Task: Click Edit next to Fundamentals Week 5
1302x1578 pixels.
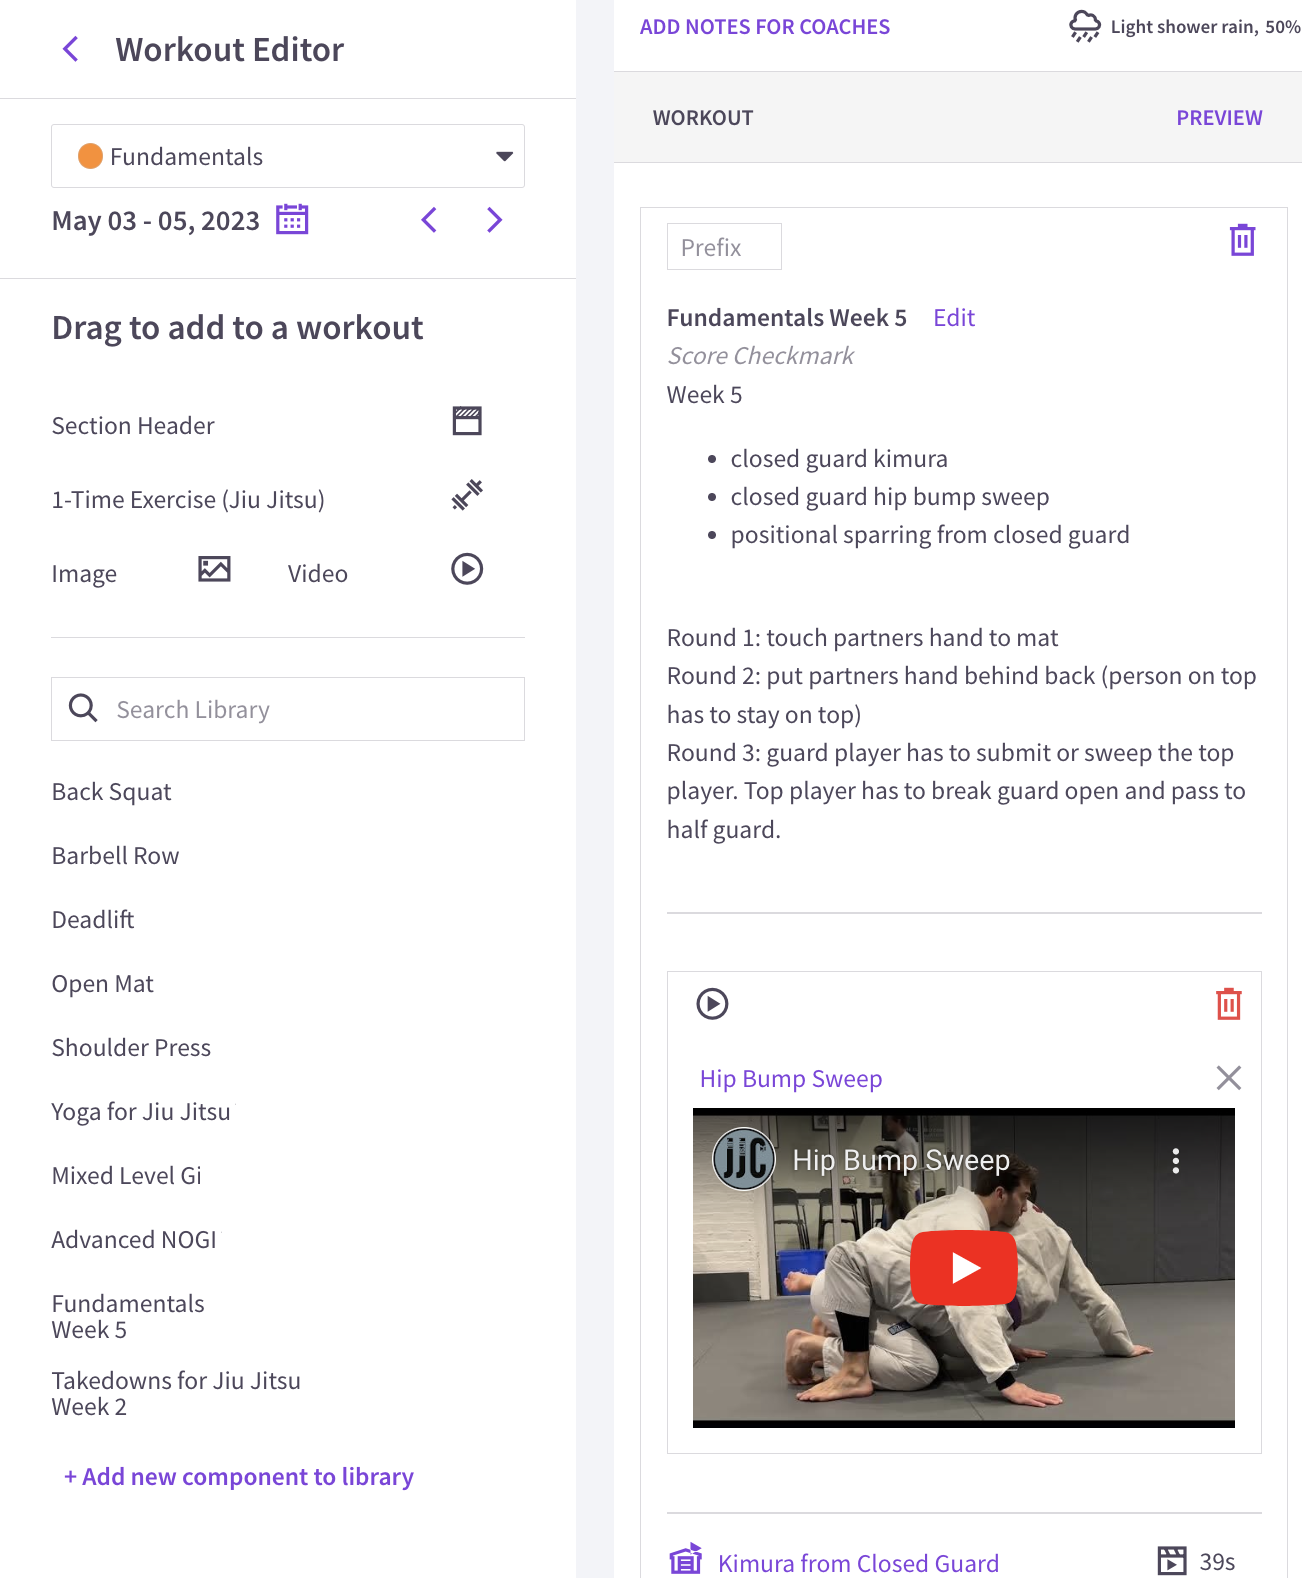Action: (953, 318)
